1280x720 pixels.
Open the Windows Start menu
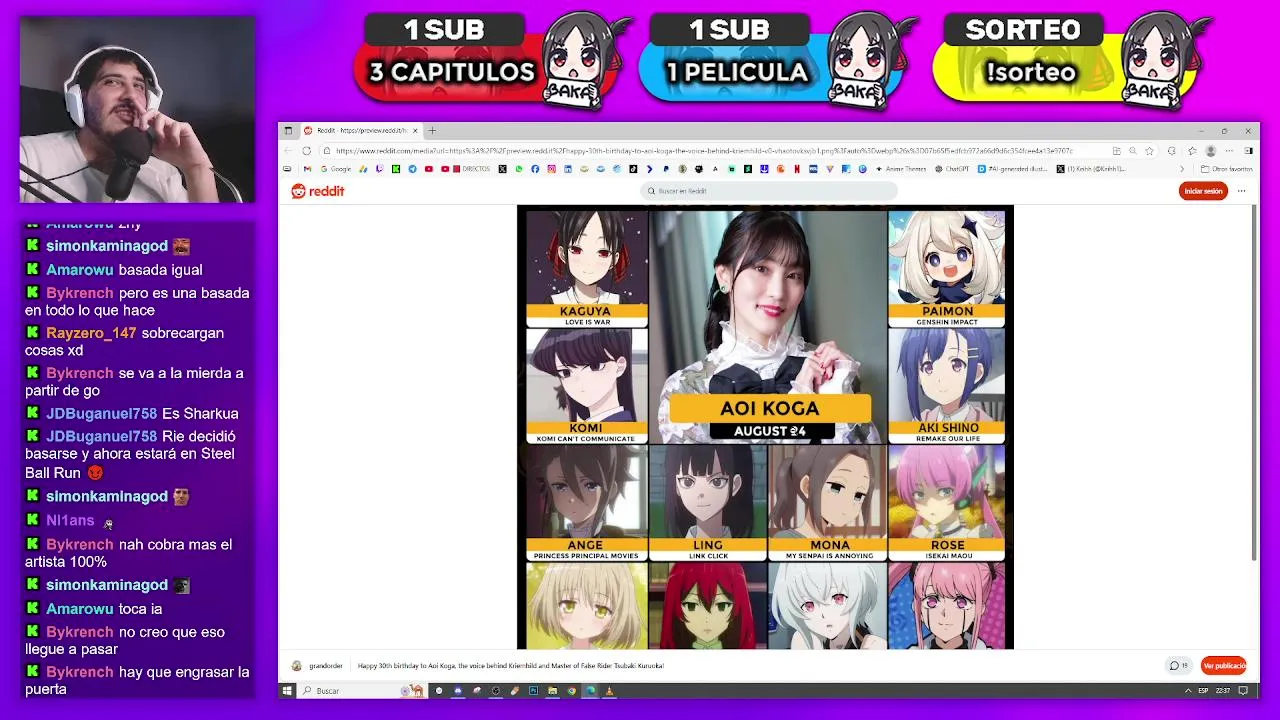tap(287, 690)
